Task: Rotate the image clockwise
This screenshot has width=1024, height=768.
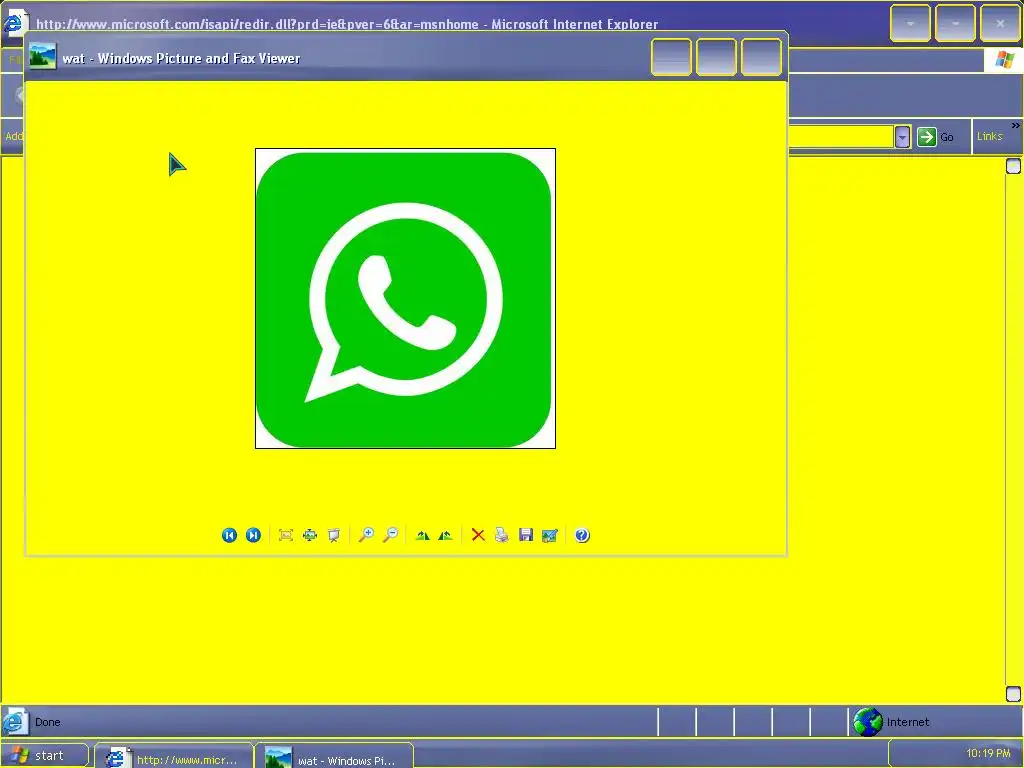Action: click(x=423, y=536)
